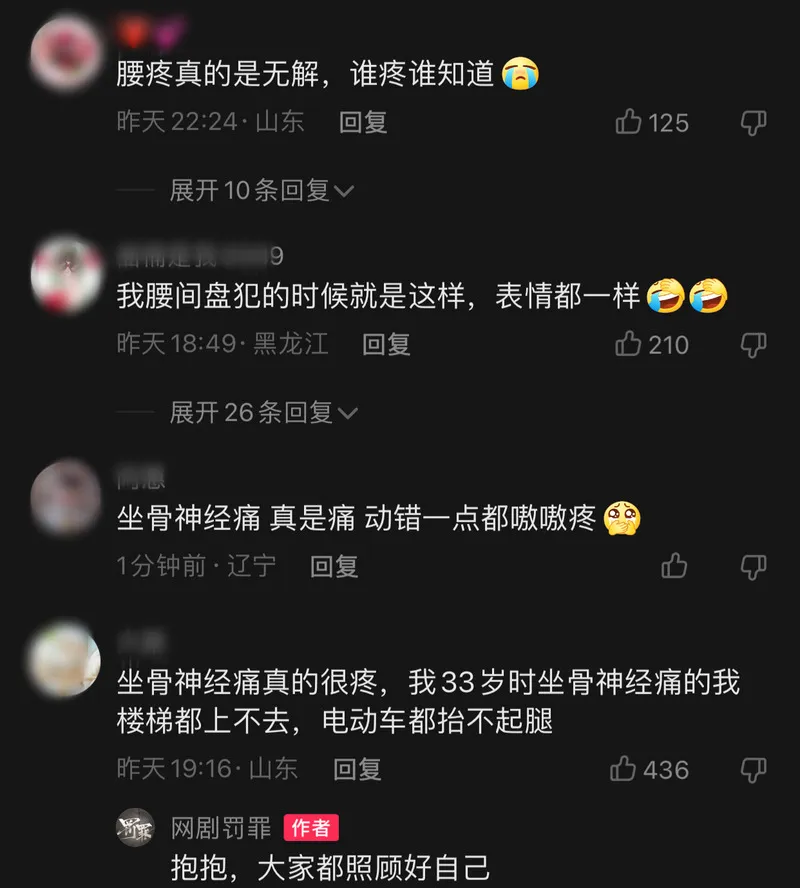Open the 网剧罚罪 avatar
This screenshot has width=800, height=888.
click(x=135, y=827)
